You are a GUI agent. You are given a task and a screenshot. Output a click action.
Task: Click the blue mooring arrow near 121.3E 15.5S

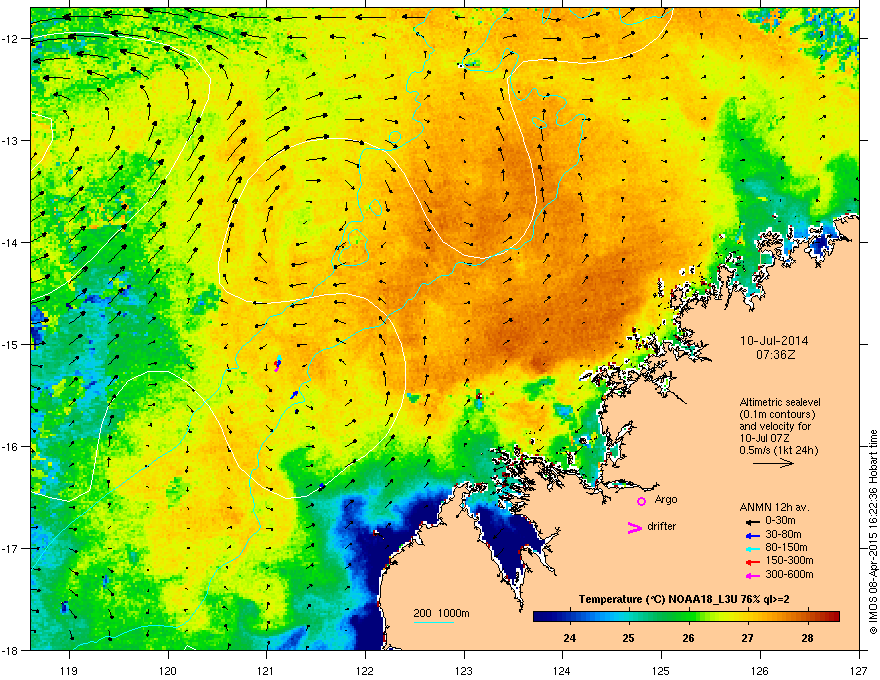click(294, 395)
